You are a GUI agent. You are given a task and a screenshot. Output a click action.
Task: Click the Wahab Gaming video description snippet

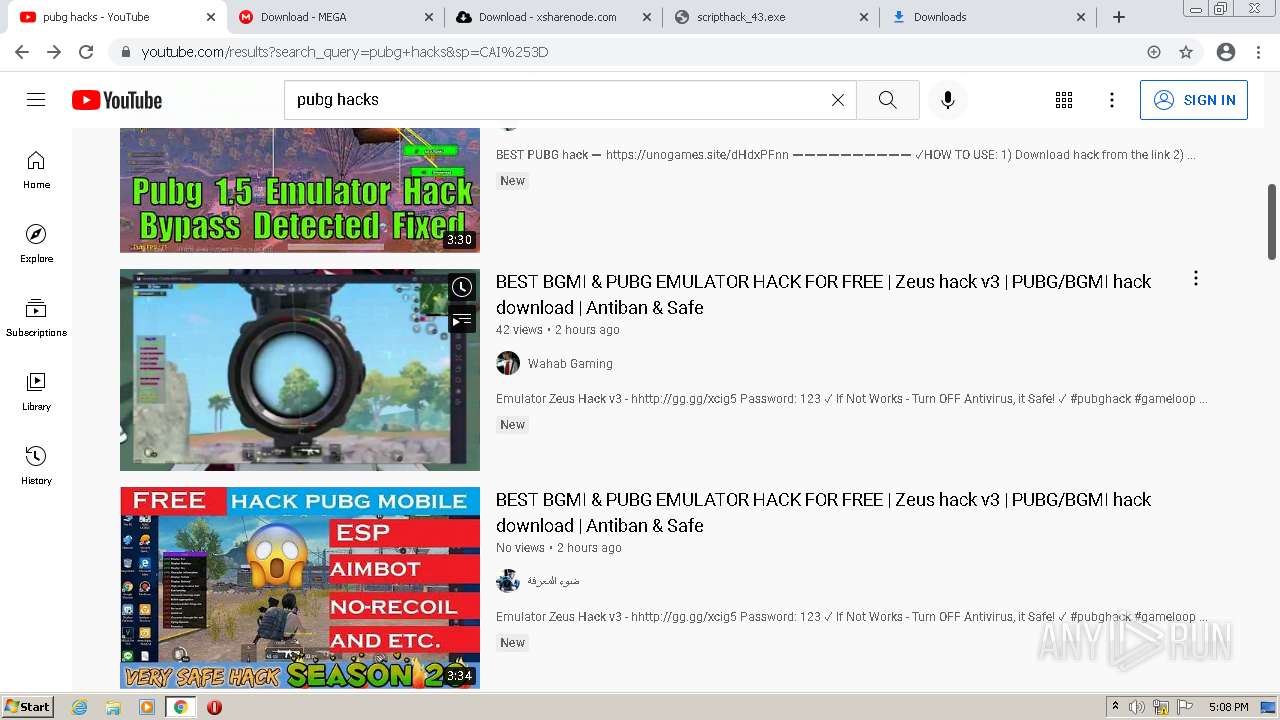pos(851,399)
